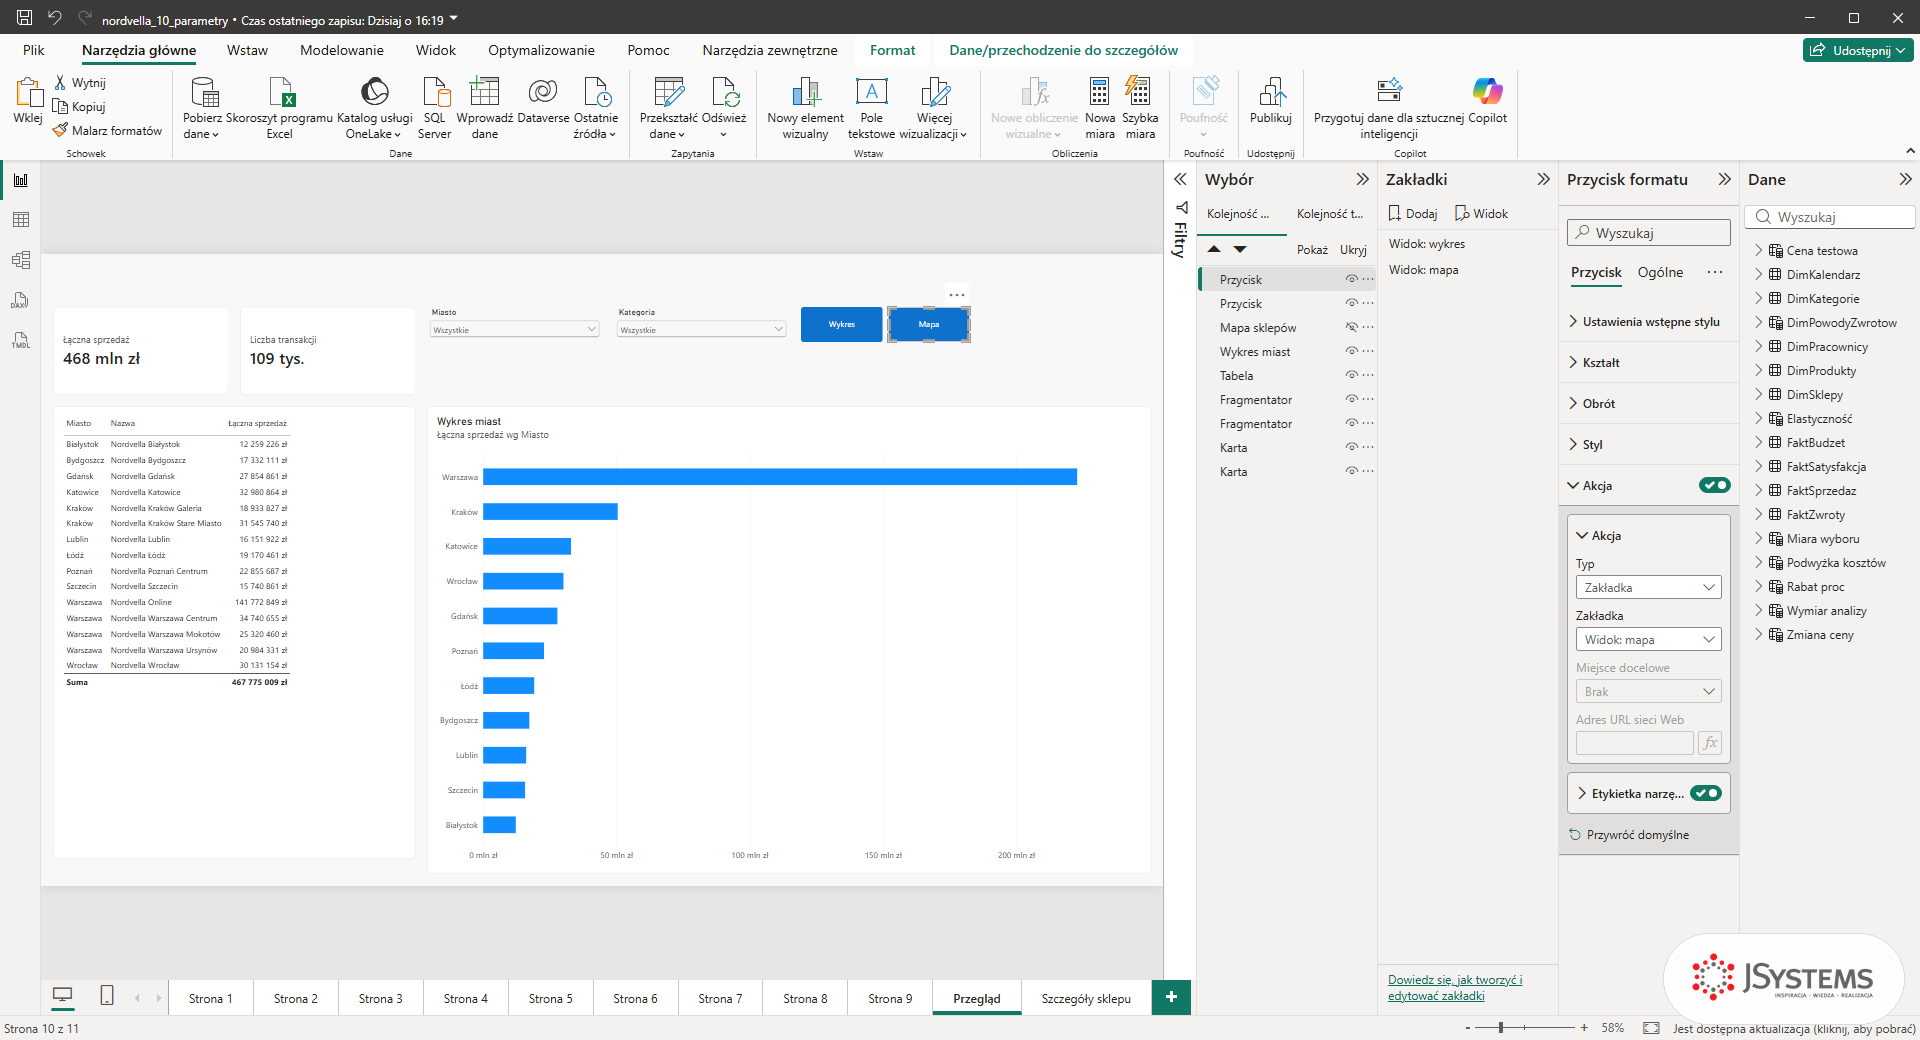Create Nowa miara from ribbon
This screenshot has width=1920, height=1040.
[x=1100, y=108]
